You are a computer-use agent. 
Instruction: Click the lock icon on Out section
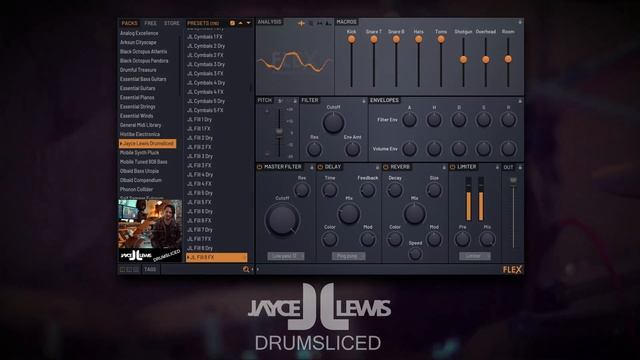click(520, 167)
